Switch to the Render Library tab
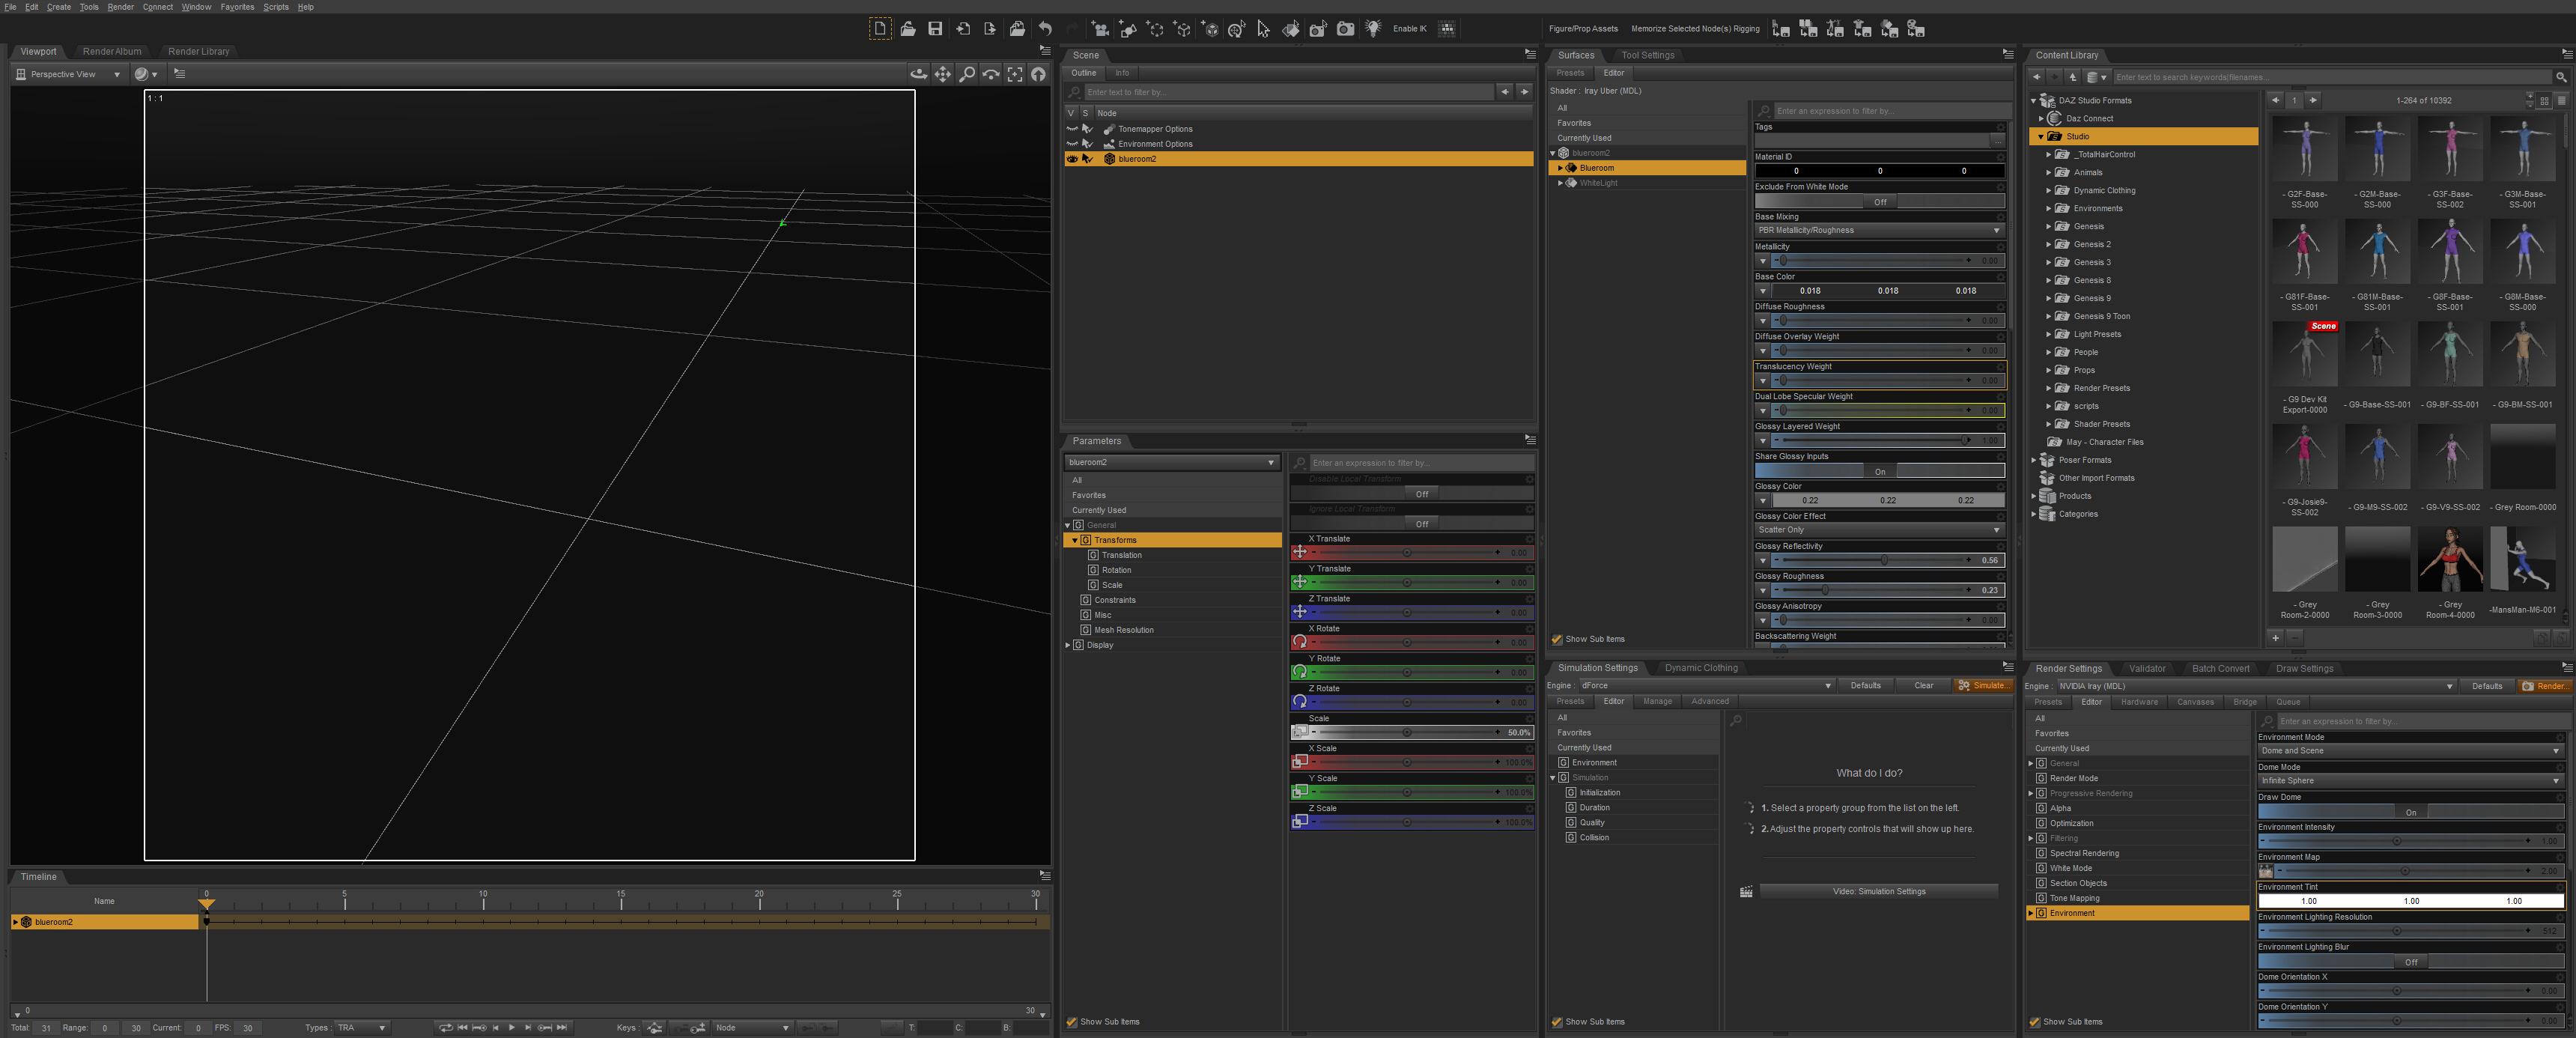Viewport: 2576px width, 1038px height. click(x=198, y=51)
